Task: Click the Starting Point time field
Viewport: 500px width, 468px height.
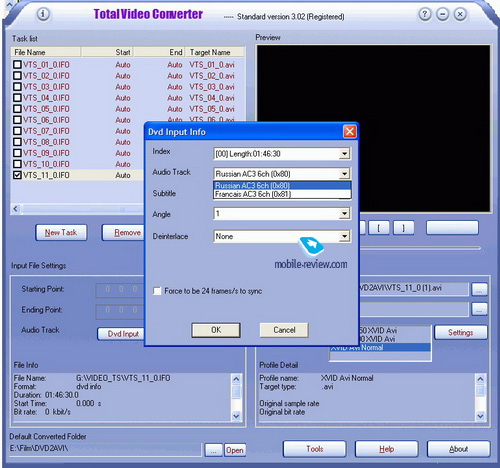Action: tap(120, 290)
